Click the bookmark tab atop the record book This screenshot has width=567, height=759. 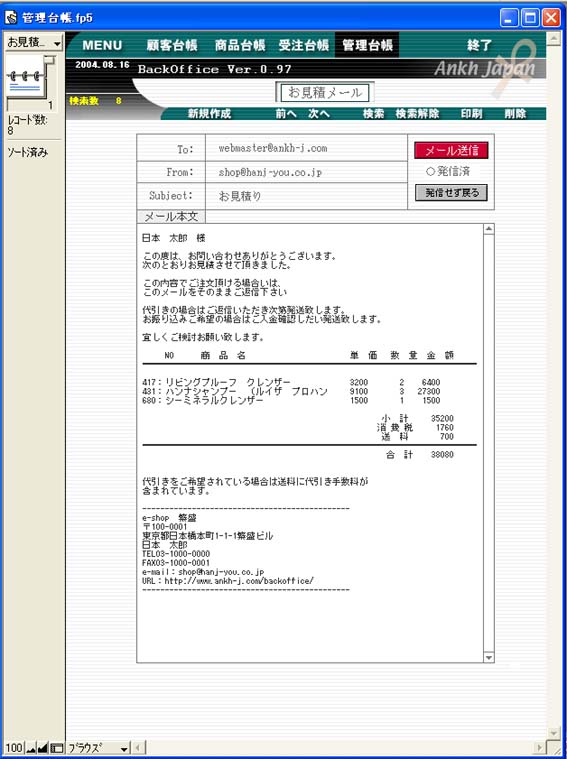(49, 60)
